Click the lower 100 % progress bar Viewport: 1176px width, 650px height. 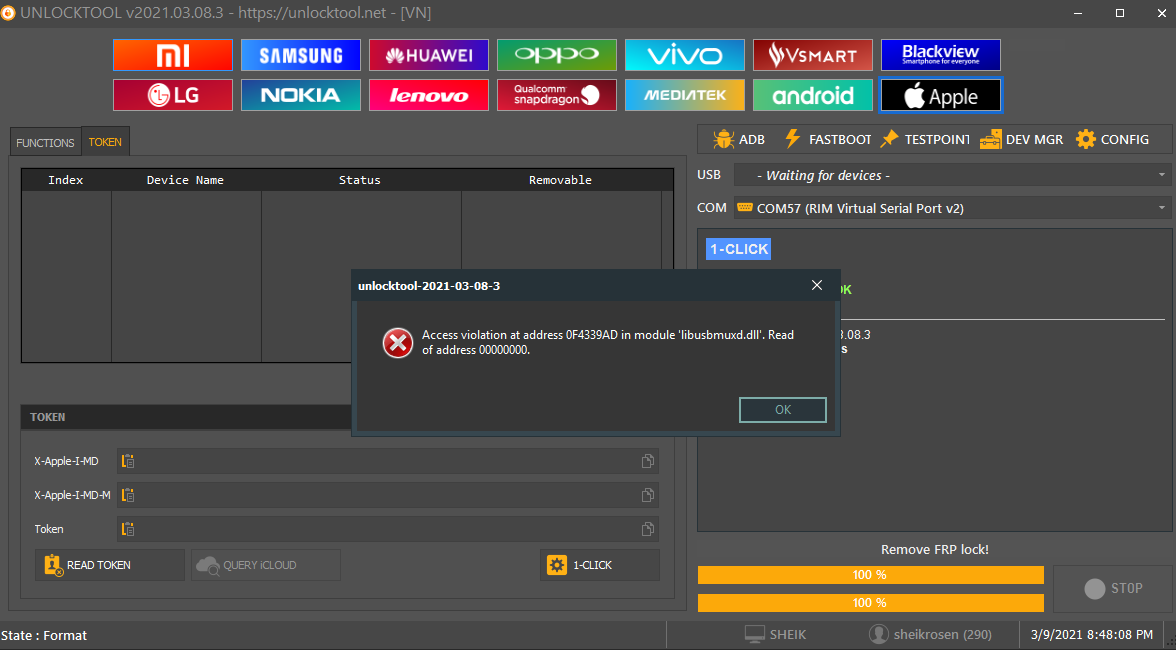point(871,603)
